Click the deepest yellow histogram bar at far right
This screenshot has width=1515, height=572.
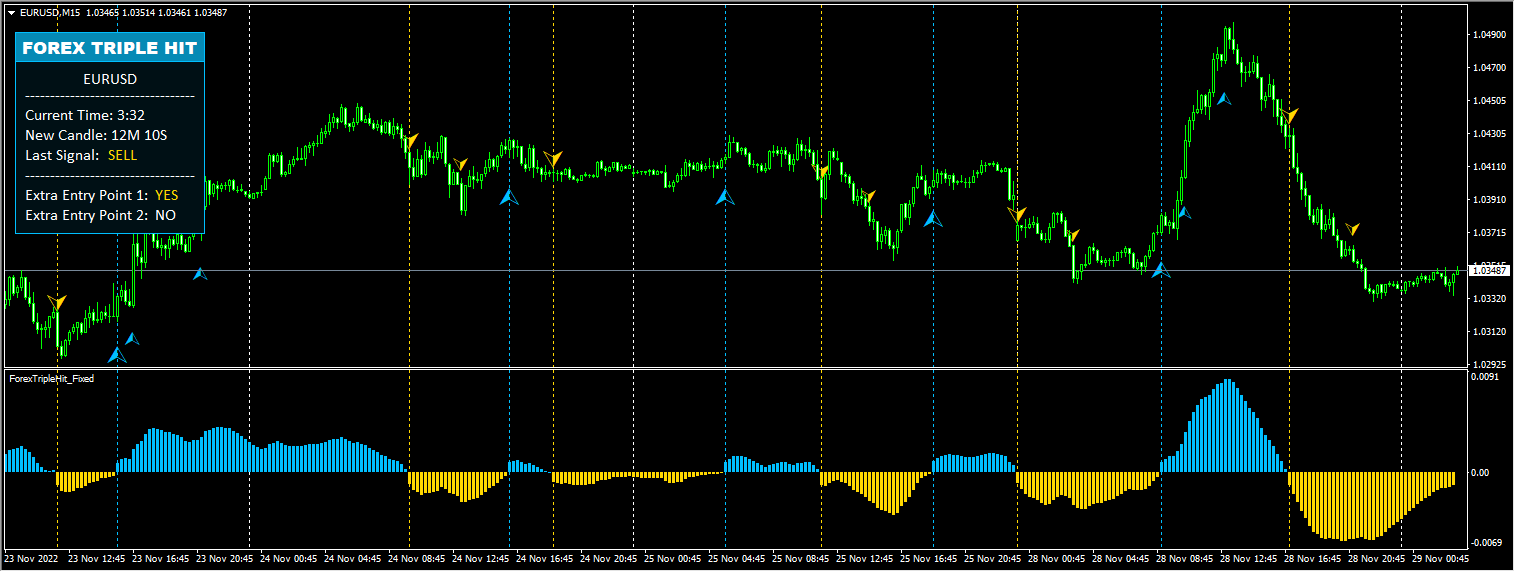point(1347,505)
